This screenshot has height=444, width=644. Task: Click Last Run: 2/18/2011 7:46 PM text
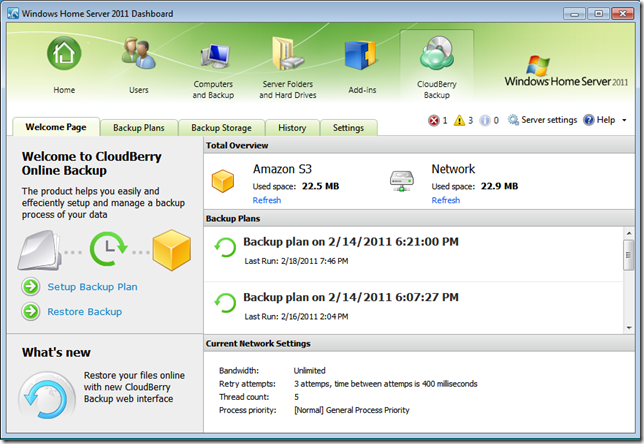[x=296, y=261]
